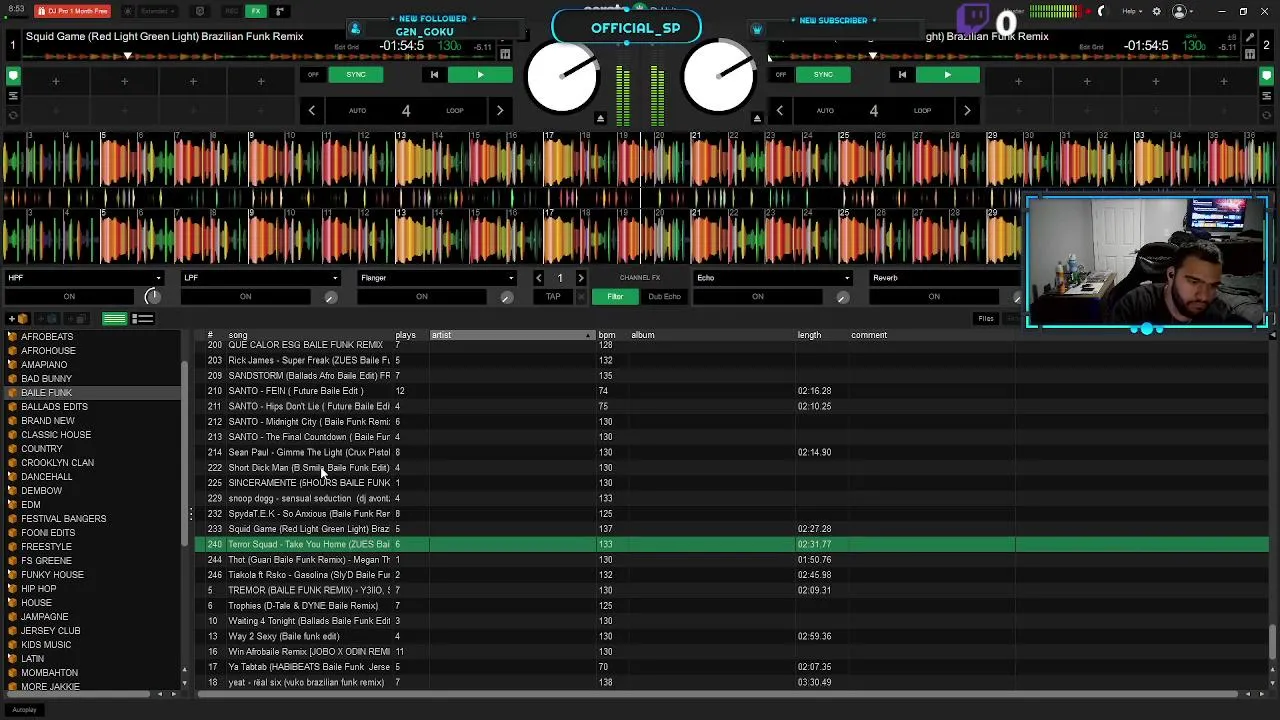Enable SYNC on deck 2

823,75
